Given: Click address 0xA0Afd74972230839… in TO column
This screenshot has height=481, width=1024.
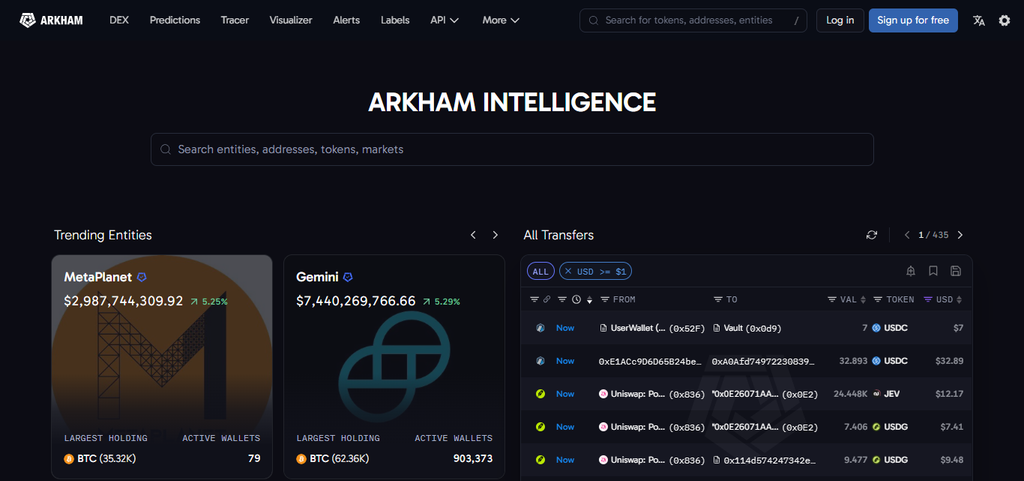Looking at the screenshot, I should 763,361.
